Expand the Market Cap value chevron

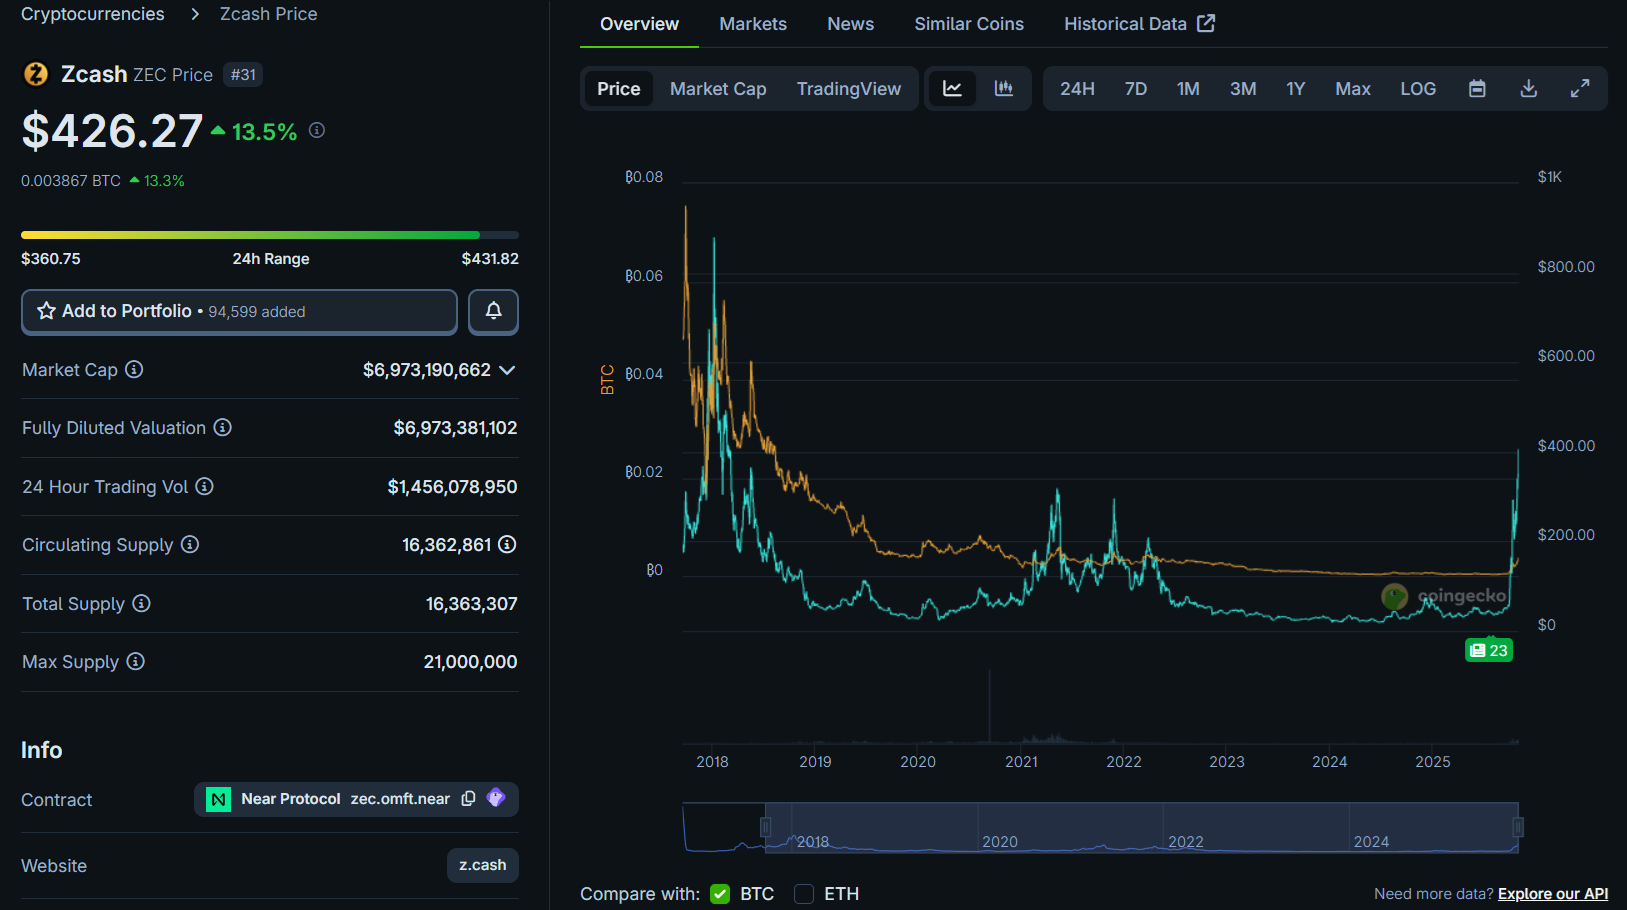[507, 370]
